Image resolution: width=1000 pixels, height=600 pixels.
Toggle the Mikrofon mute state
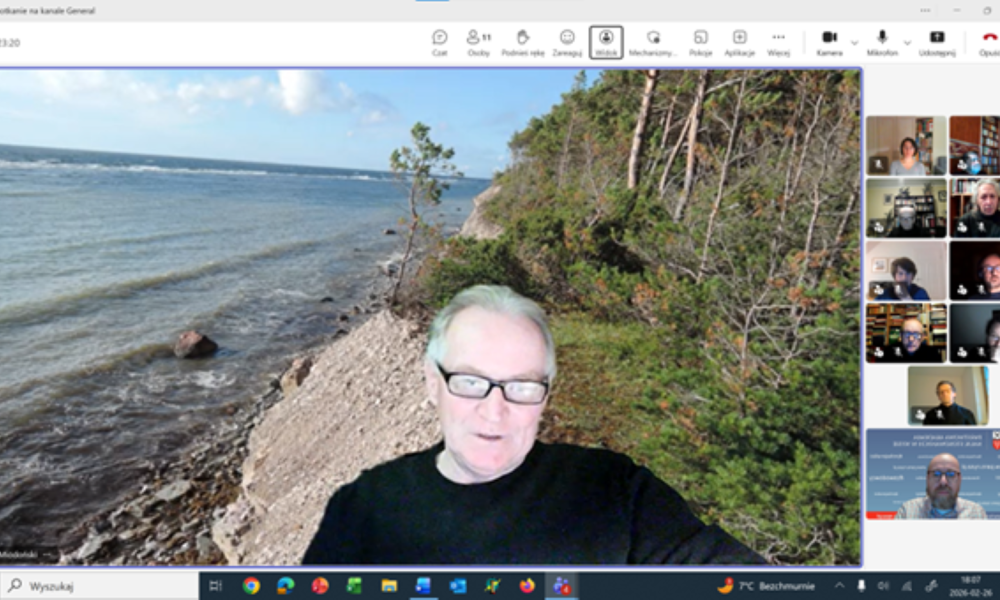[x=882, y=42]
